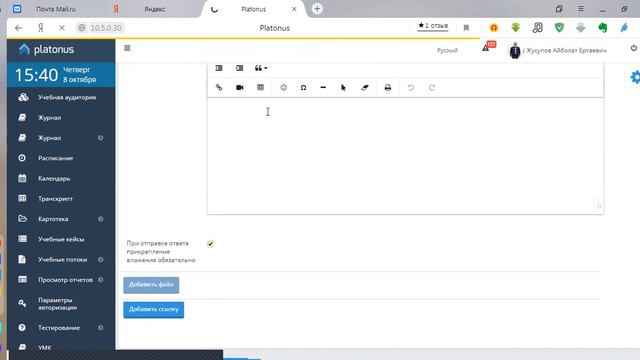Insert video using the camera icon
640x360 pixels.
[x=240, y=87]
